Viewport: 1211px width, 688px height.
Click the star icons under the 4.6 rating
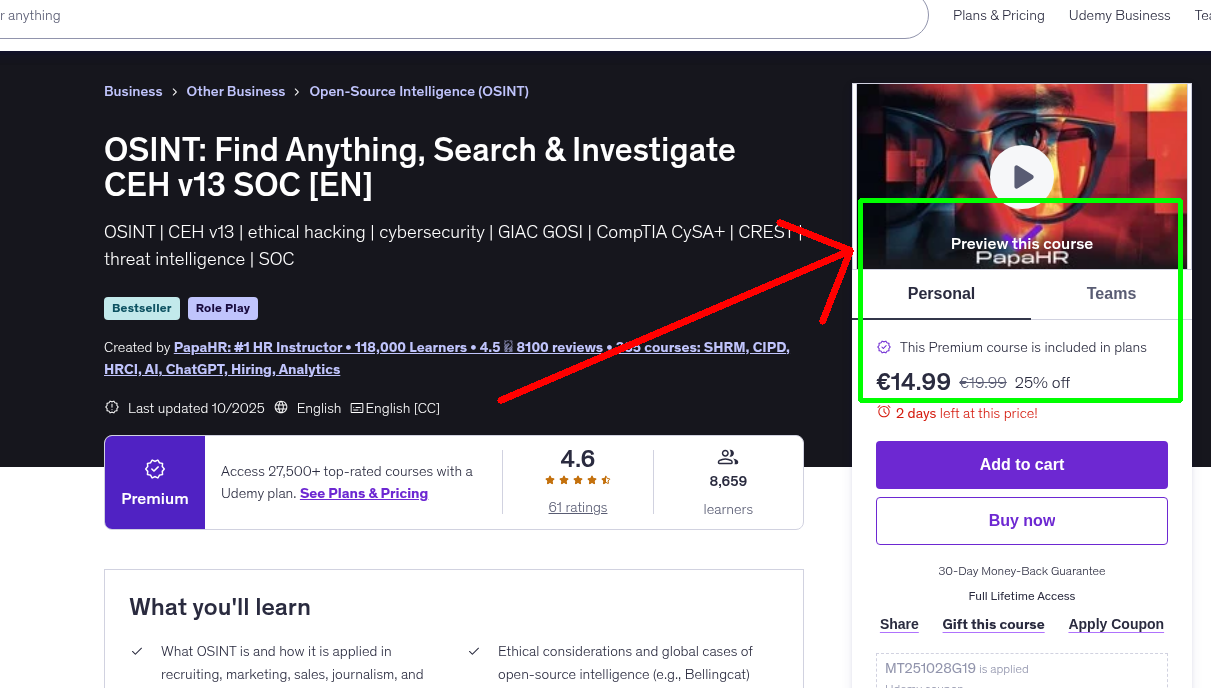[x=577, y=479]
